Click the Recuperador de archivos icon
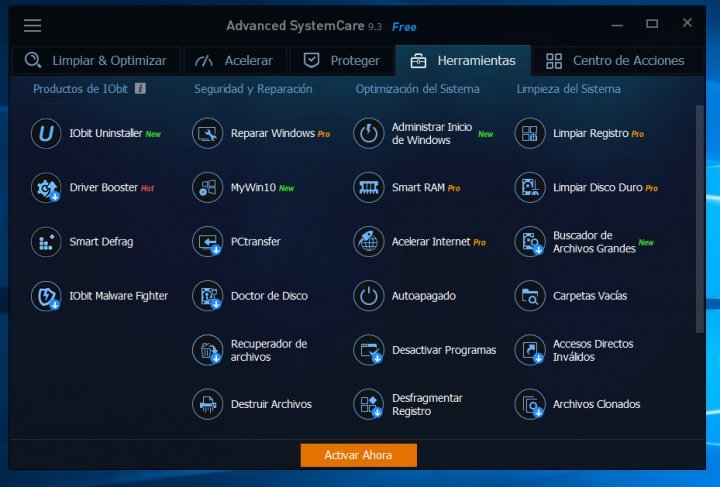Screen dimensions: 720x487 click(x=208, y=350)
